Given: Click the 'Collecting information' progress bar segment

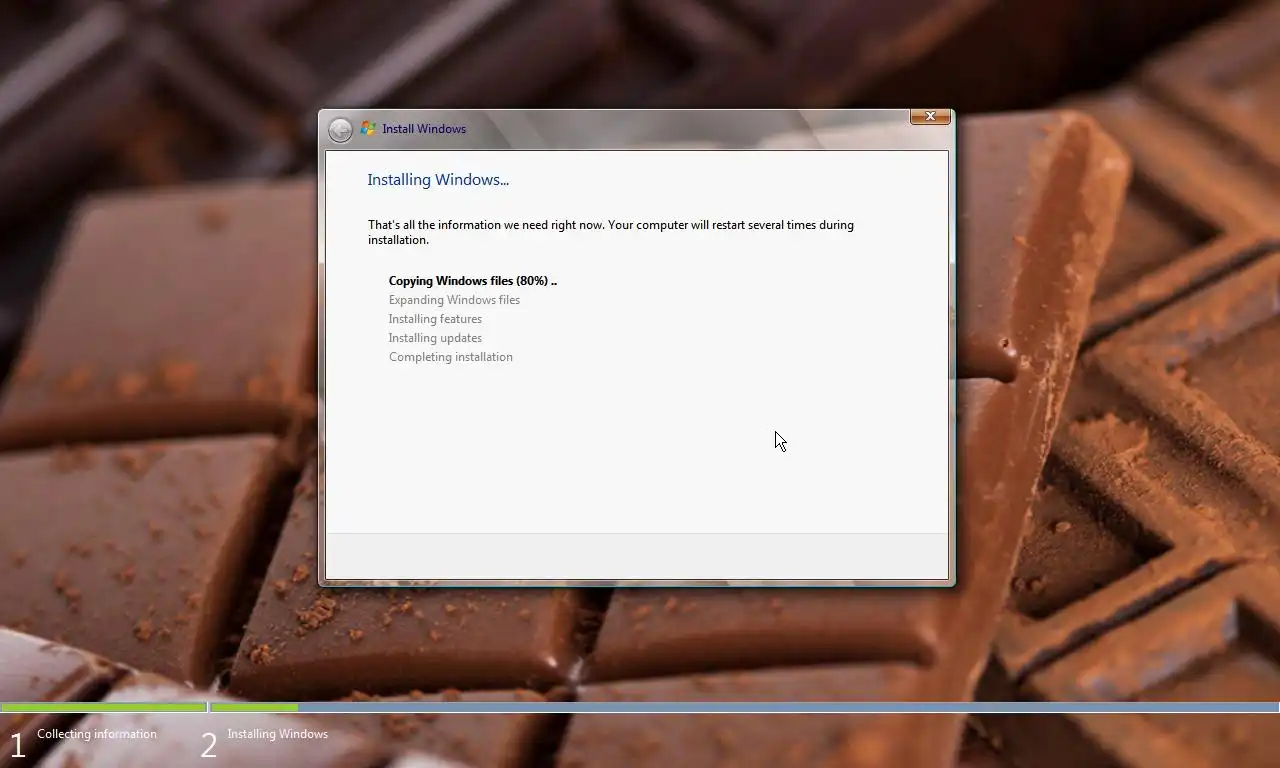Looking at the screenshot, I should click(104, 707).
